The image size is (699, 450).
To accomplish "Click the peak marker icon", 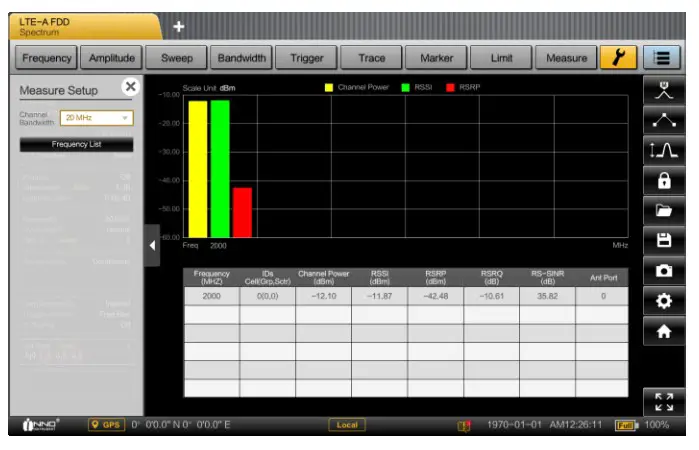I will tap(664, 91).
